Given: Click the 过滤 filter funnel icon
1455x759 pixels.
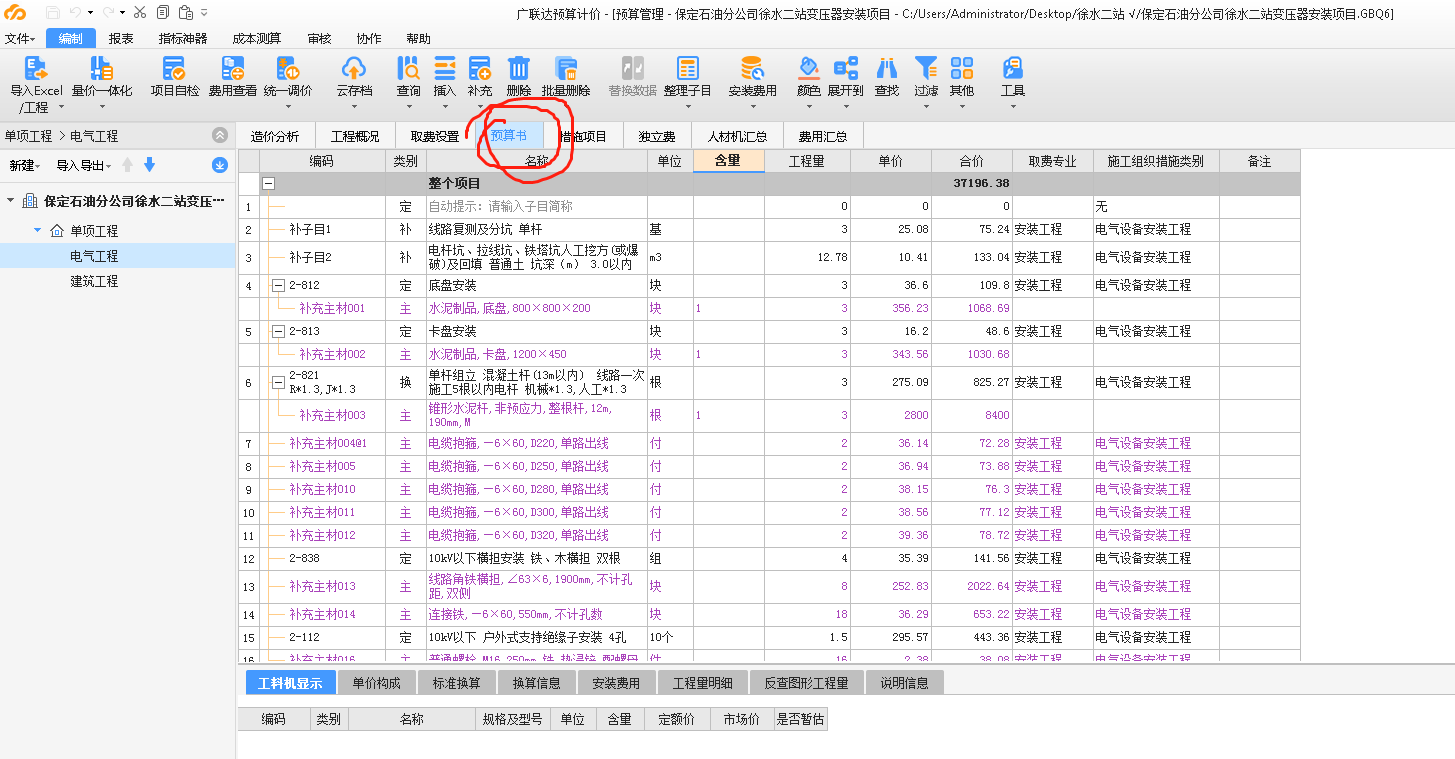Looking at the screenshot, I should [926, 68].
